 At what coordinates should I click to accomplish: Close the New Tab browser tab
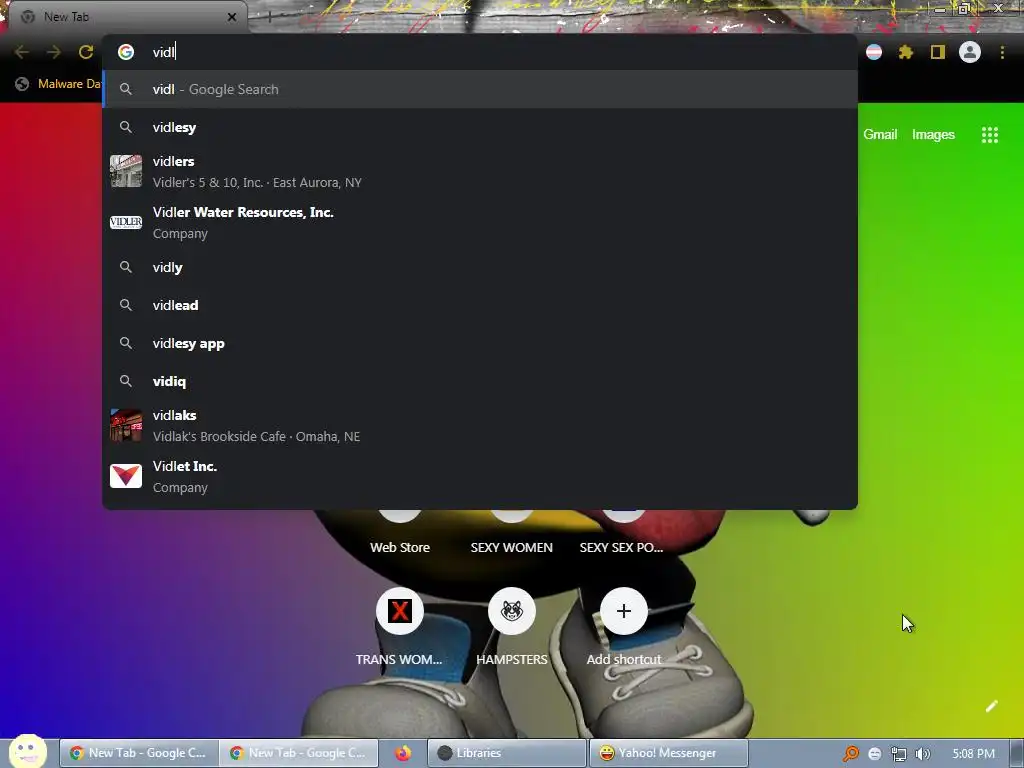pyautogui.click(x=232, y=17)
